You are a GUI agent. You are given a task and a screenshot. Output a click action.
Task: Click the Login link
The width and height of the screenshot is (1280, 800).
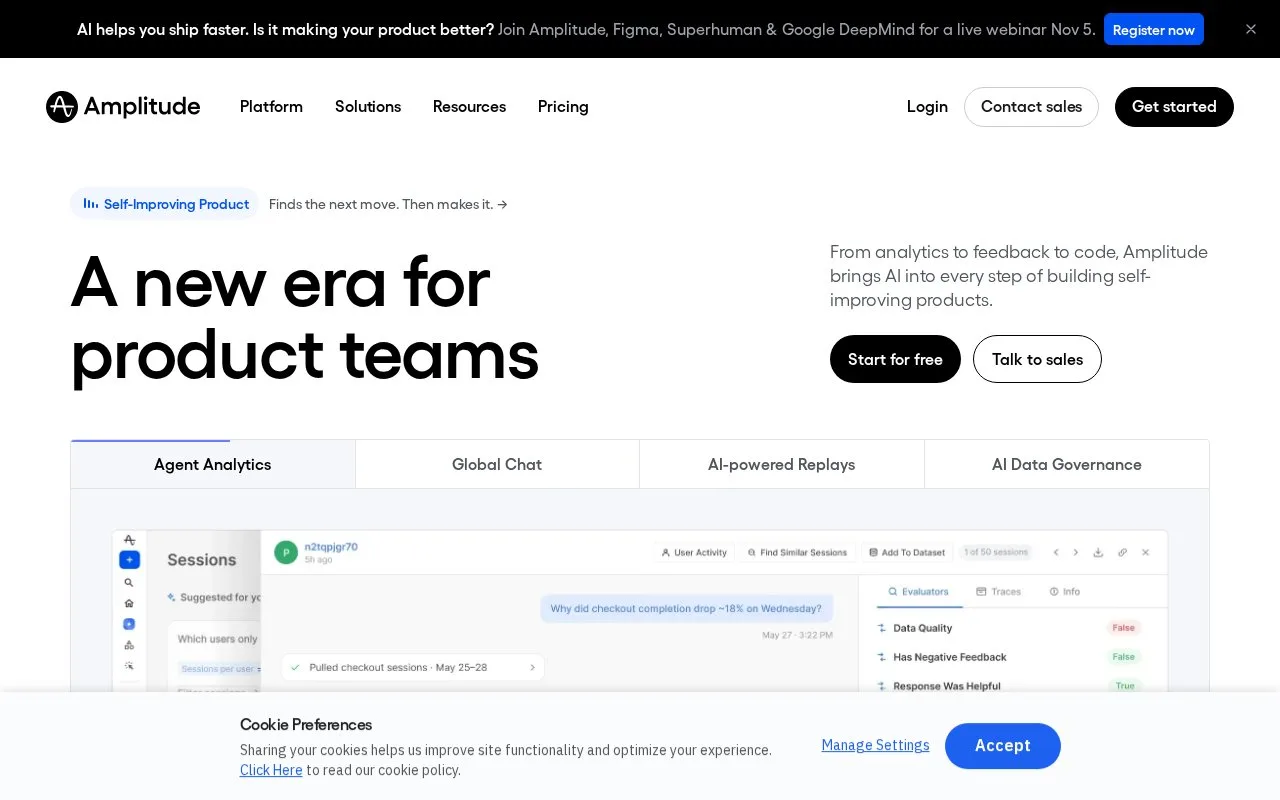click(x=927, y=107)
